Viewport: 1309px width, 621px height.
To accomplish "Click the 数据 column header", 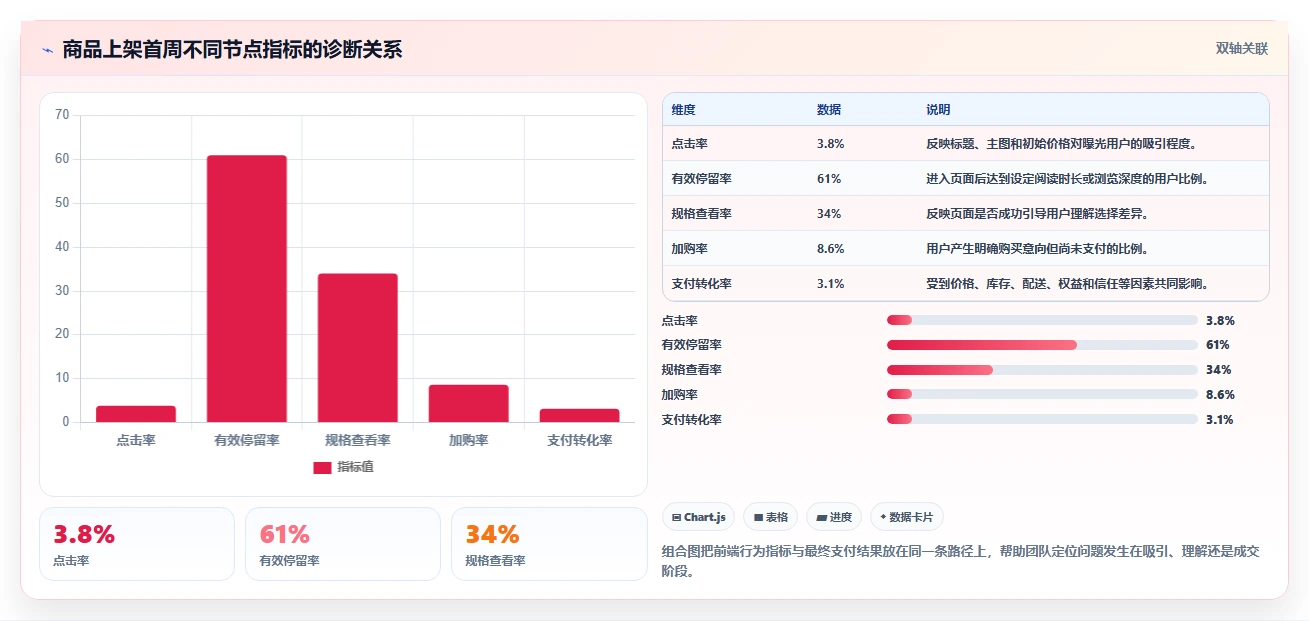I will [x=829, y=109].
